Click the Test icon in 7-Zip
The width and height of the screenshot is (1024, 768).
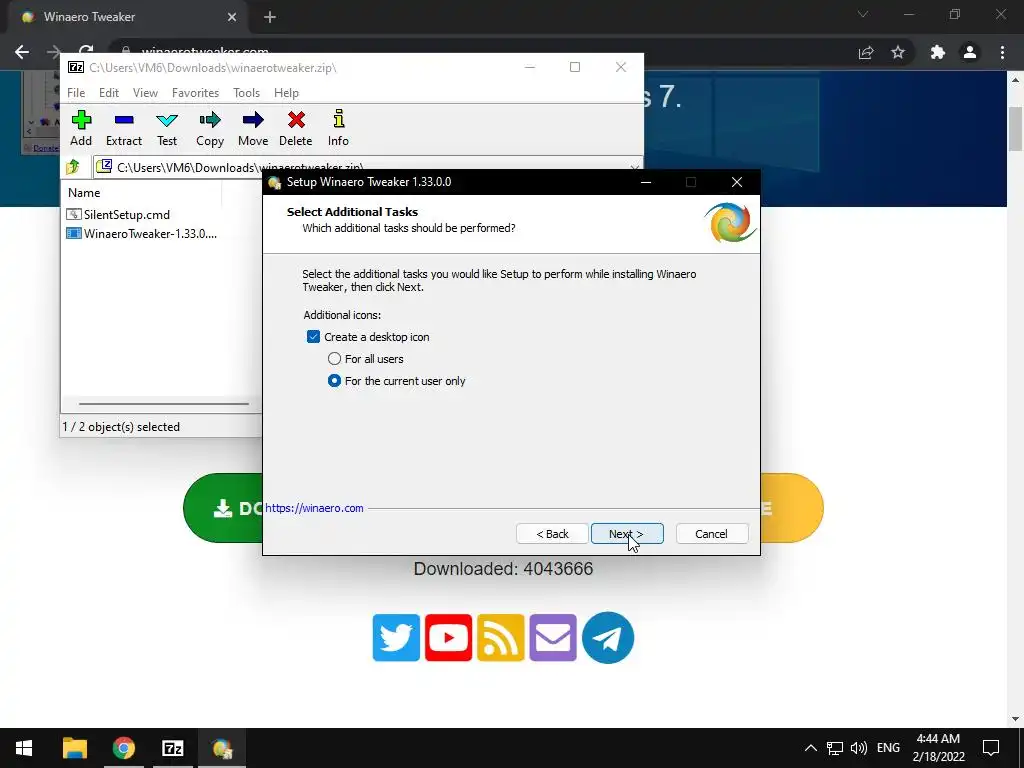[167, 128]
